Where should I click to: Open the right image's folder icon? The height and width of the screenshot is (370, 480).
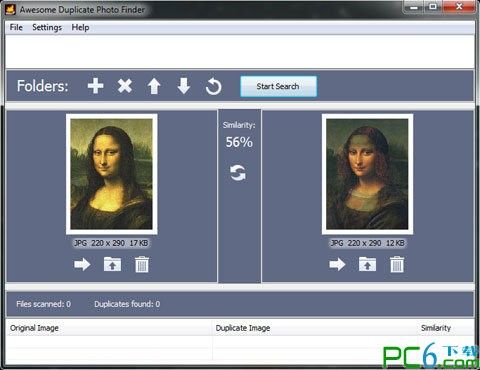[367, 264]
